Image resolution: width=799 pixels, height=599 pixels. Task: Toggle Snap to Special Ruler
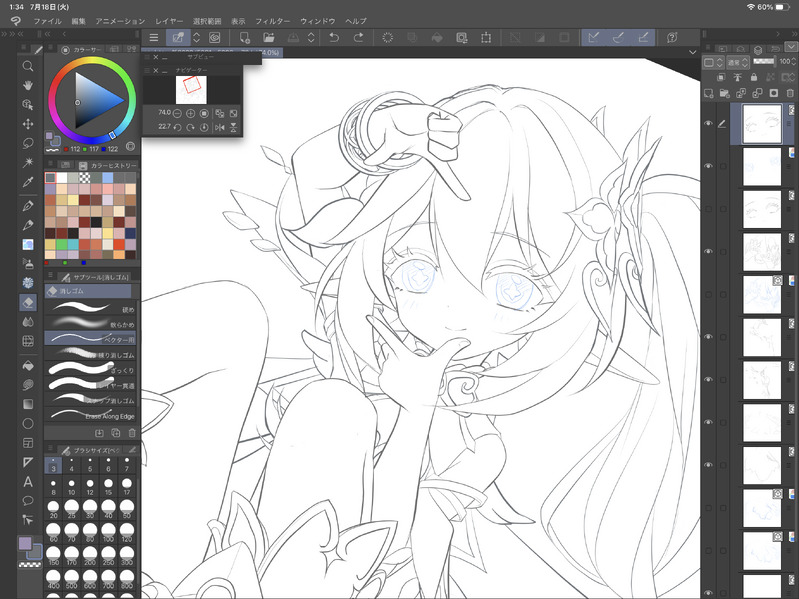(619, 37)
